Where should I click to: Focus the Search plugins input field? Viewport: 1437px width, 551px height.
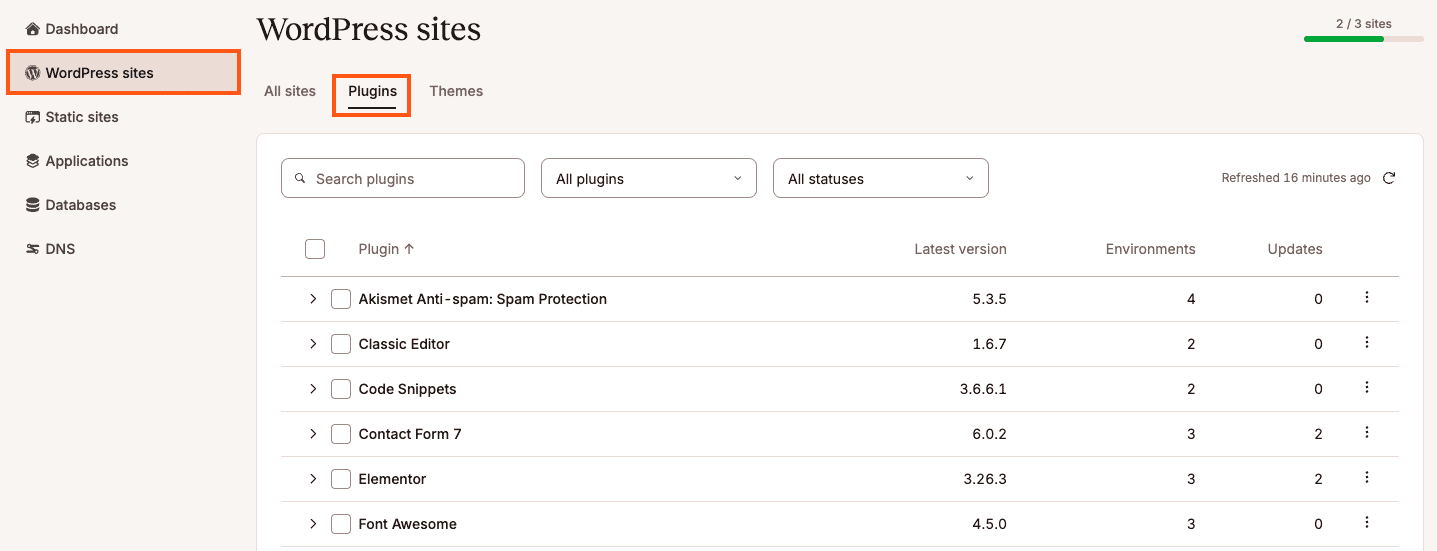click(403, 178)
